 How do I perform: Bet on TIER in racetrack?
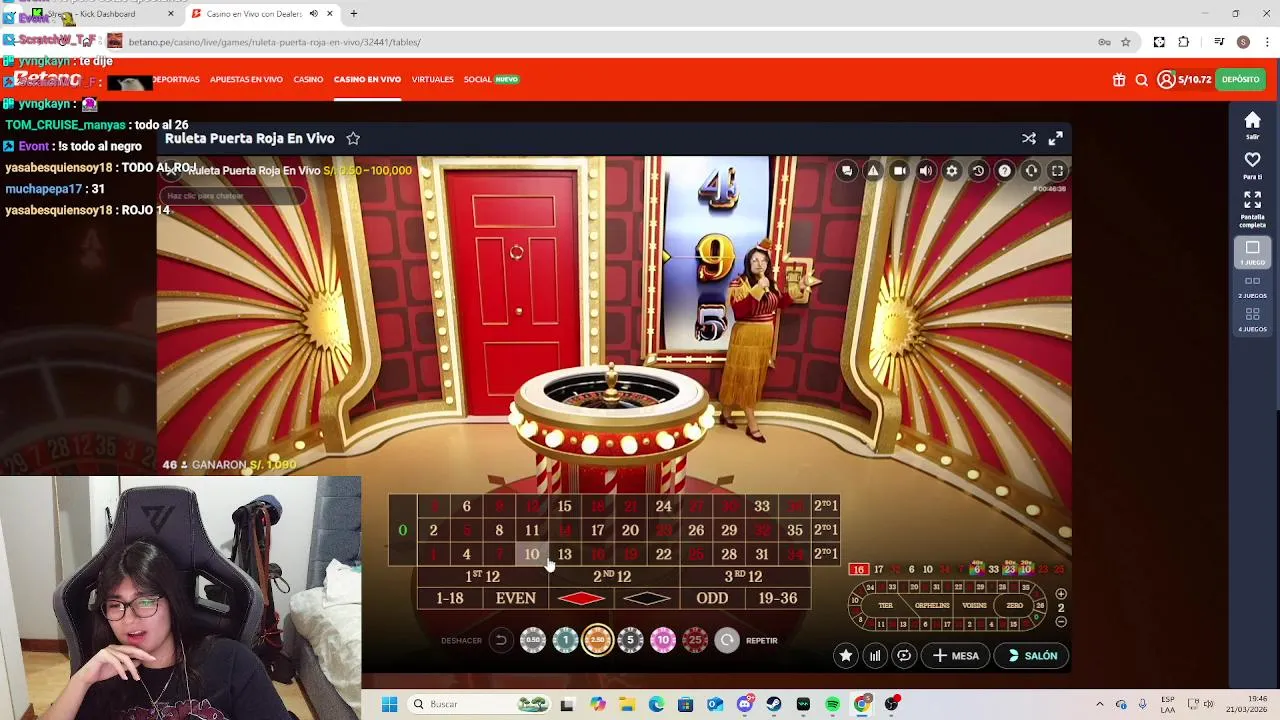click(x=885, y=605)
